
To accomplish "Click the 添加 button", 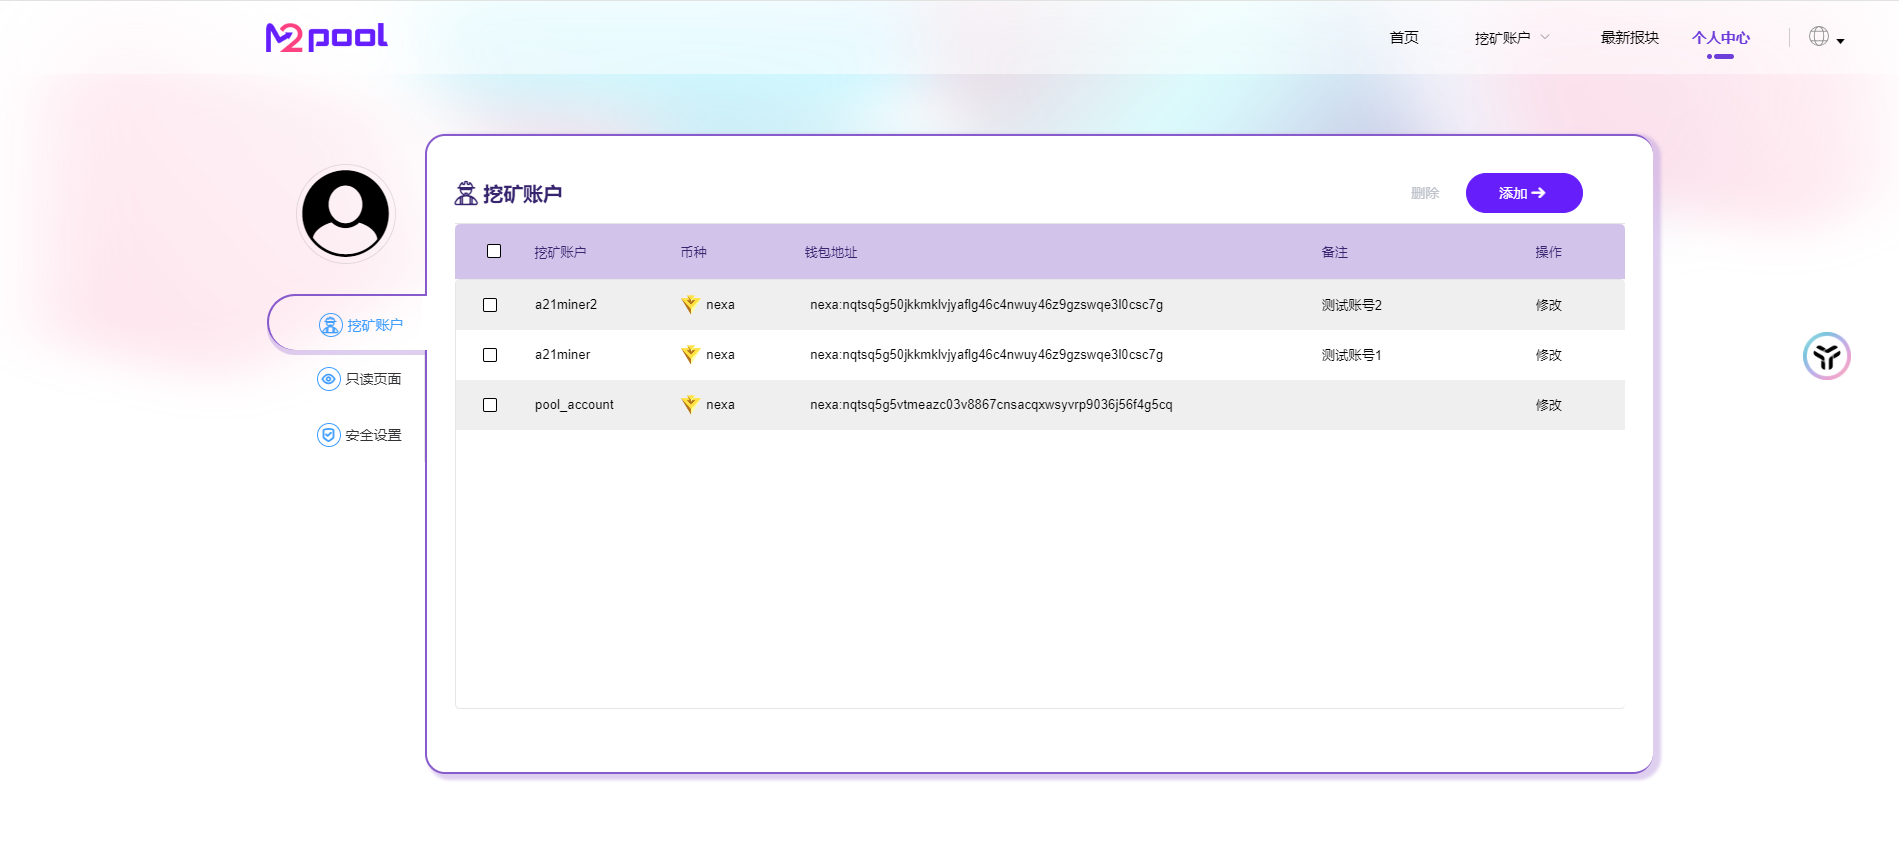I will 1523,193.
